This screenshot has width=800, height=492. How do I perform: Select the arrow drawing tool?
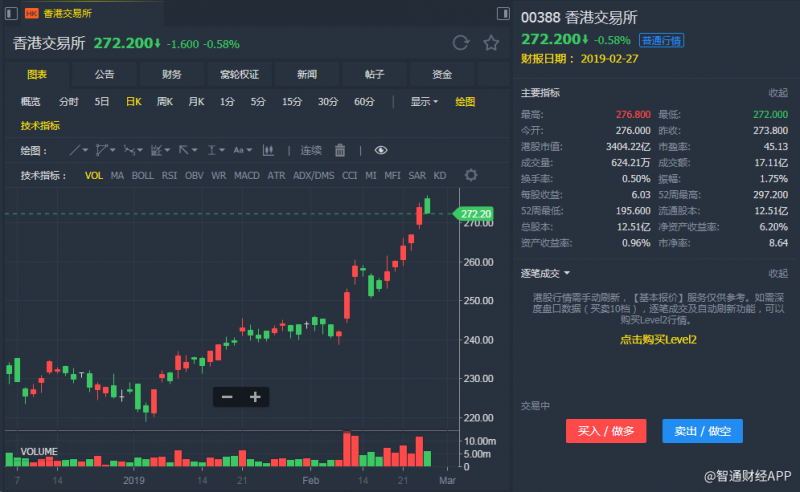tap(184, 150)
